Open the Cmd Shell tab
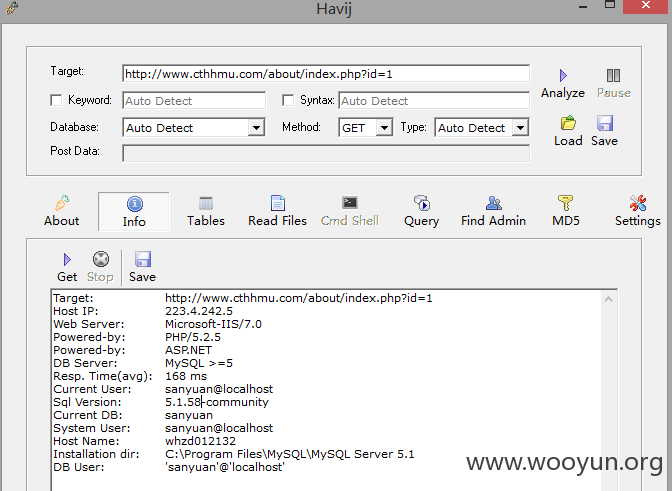 tap(350, 212)
